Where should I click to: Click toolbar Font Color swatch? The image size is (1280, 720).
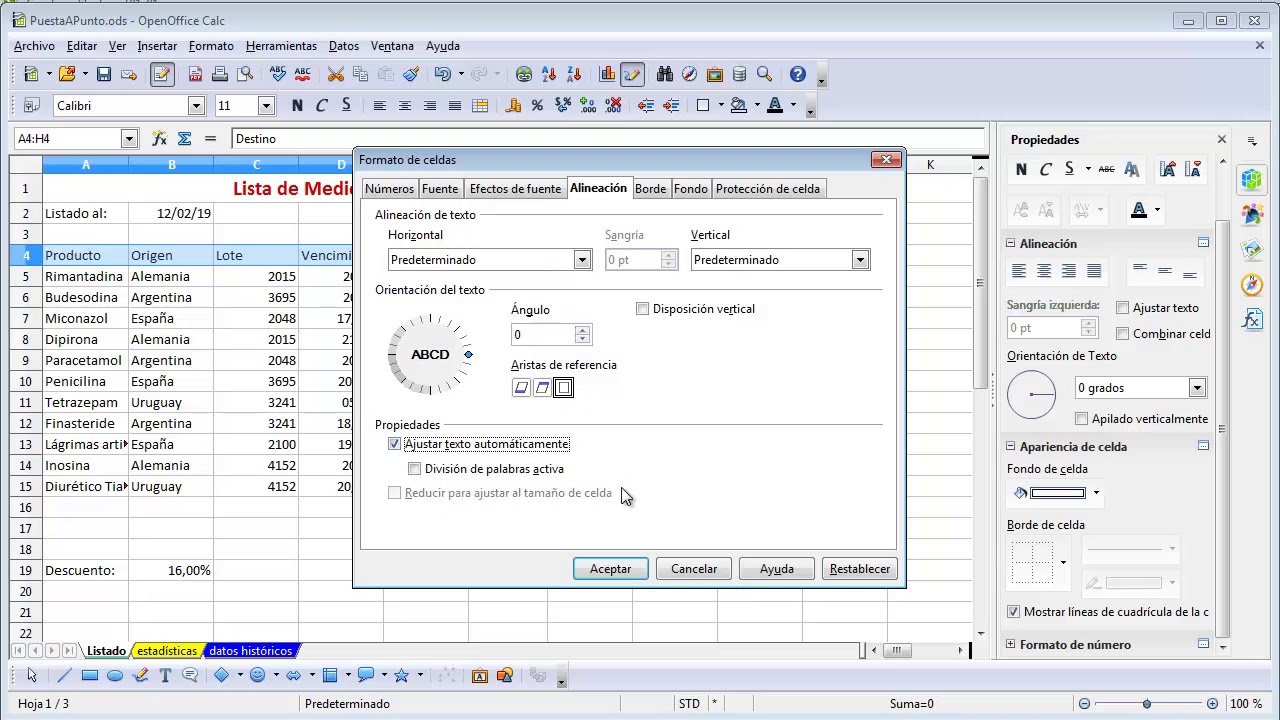pos(774,105)
